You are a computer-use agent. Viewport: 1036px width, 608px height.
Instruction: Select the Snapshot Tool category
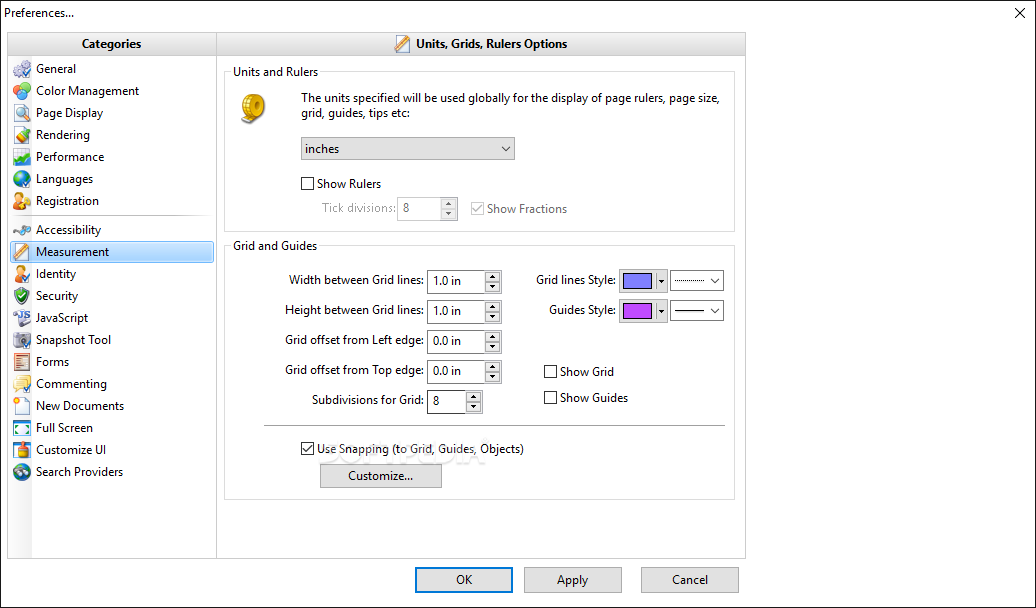coord(73,340)
